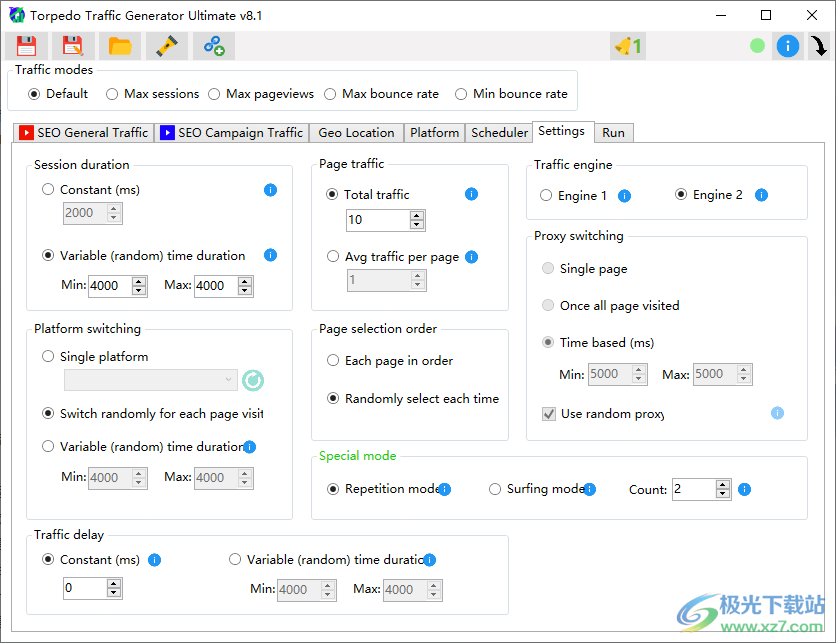Switch to SEO Campaign Traffic tab
Image resolution: width=836 pixels, height=643 pixels.
[x=232, y=133]
